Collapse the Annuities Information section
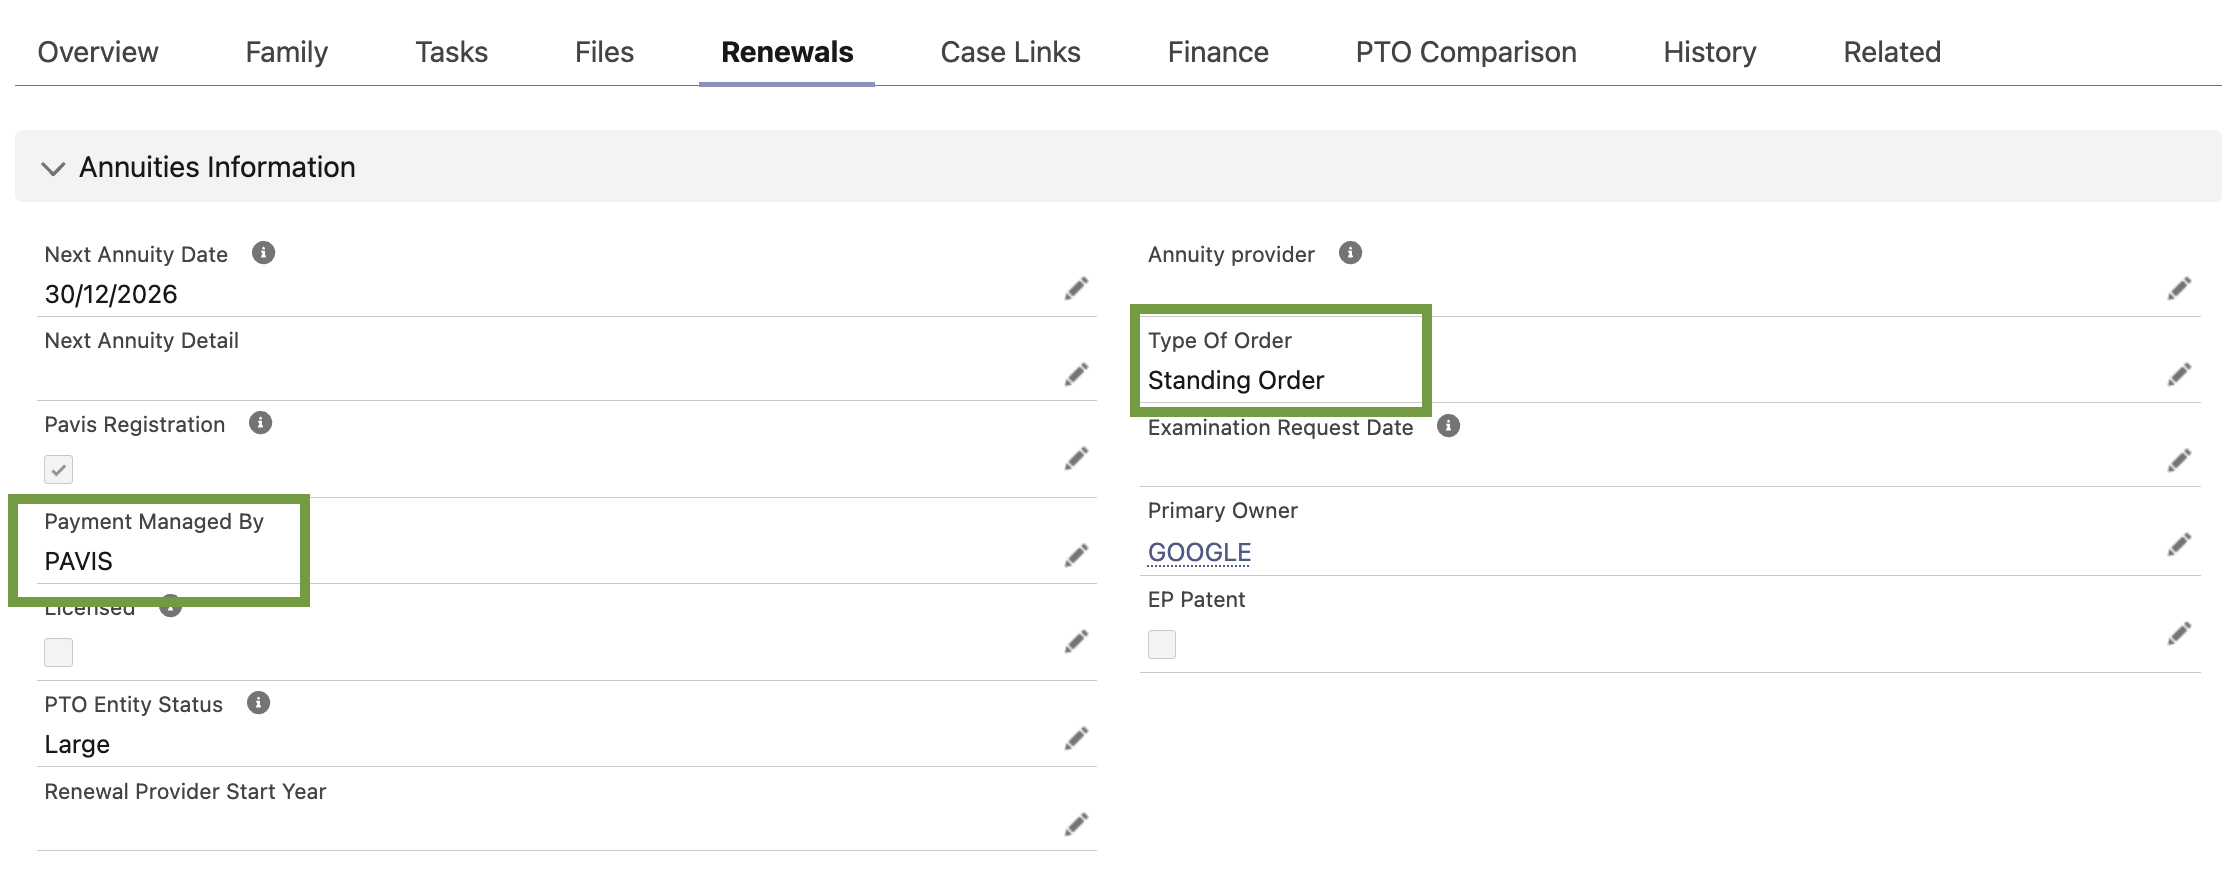2226x872 pixels. 53,168
